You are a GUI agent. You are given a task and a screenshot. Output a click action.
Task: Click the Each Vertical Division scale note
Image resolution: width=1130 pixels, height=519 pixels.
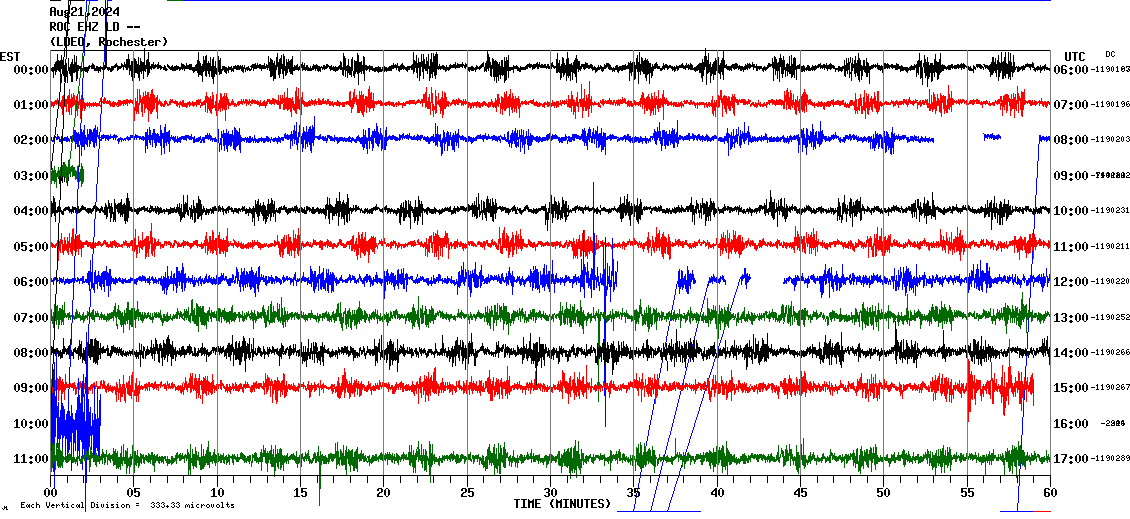[127, 505]
